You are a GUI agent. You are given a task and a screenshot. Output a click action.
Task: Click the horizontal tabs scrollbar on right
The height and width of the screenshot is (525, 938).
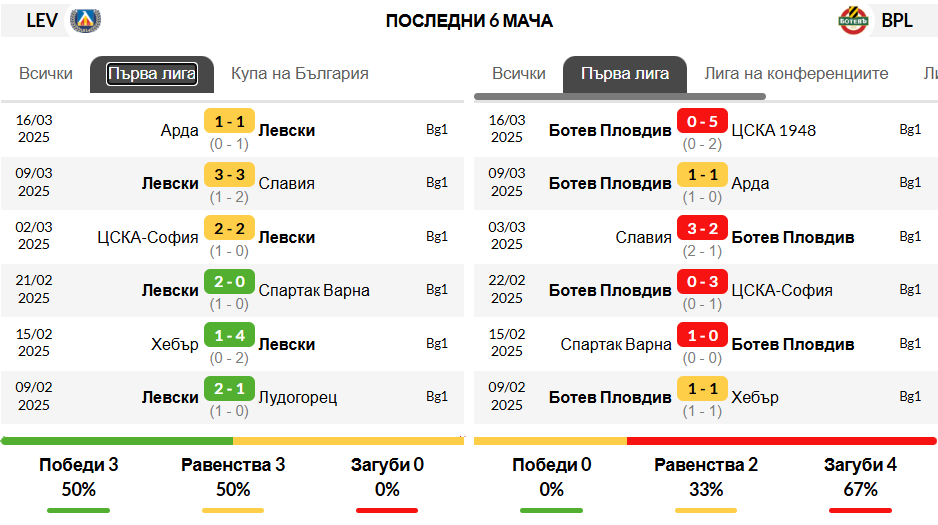pyautogui.click(x=620, y=96)
